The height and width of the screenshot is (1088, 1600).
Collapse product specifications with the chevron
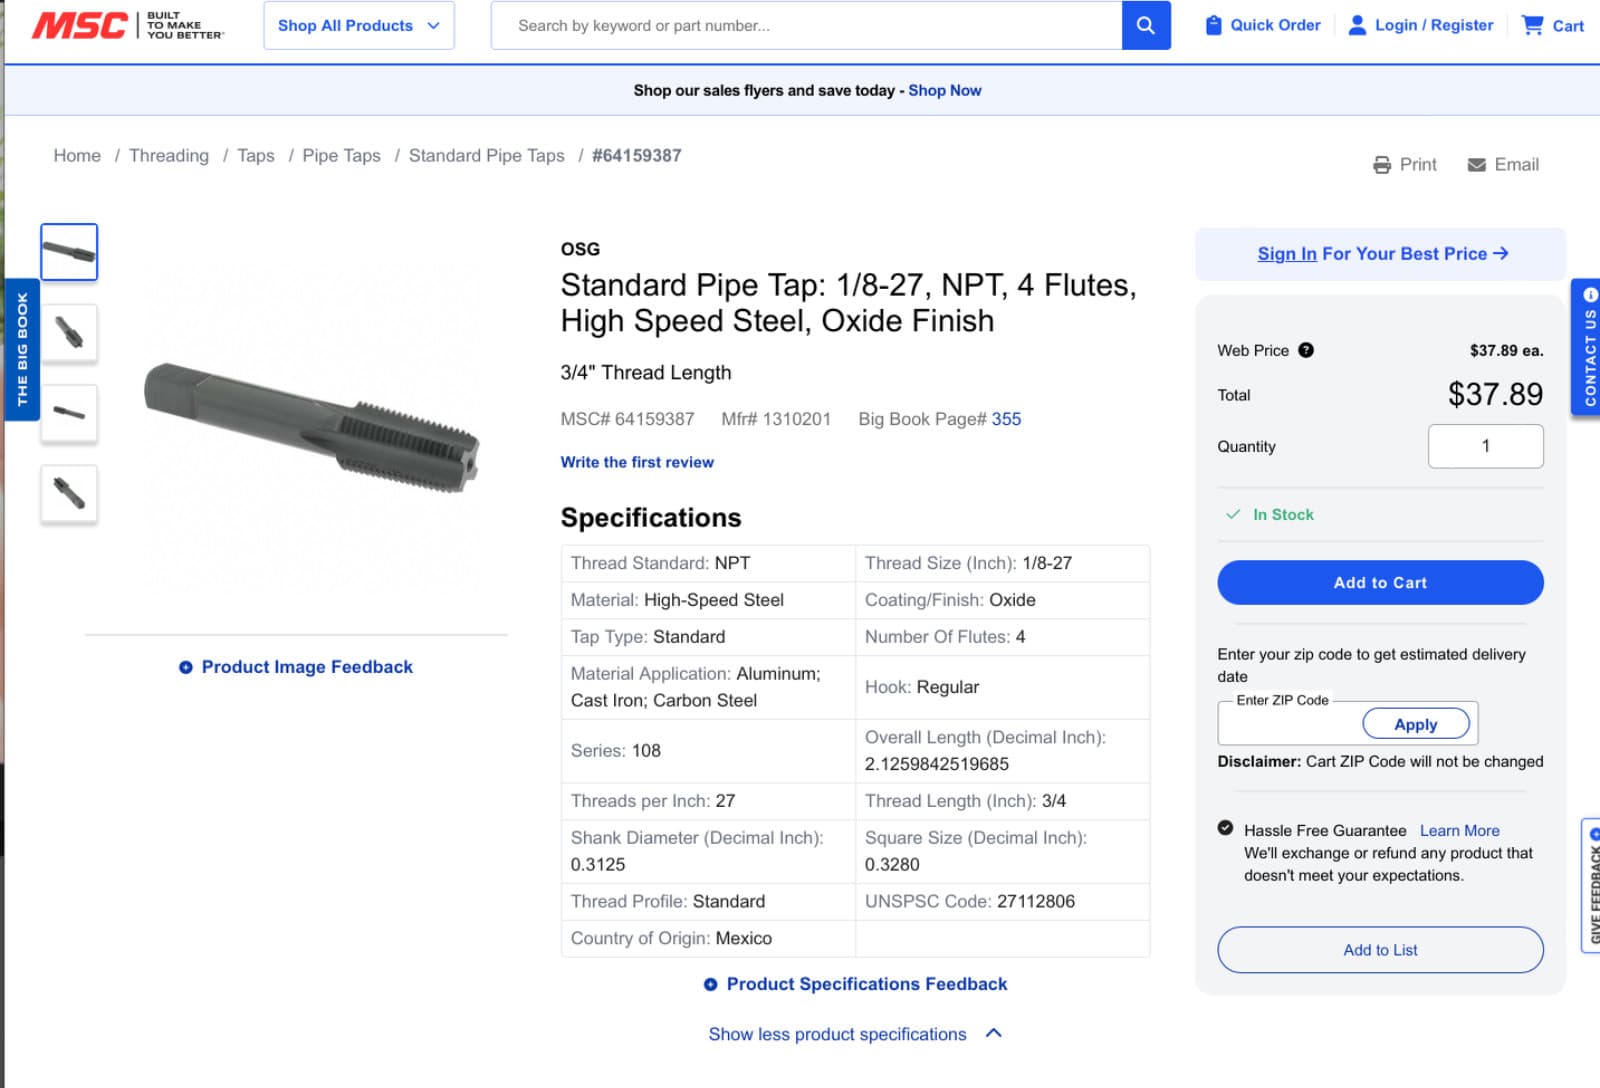(x=993, y=1033)
